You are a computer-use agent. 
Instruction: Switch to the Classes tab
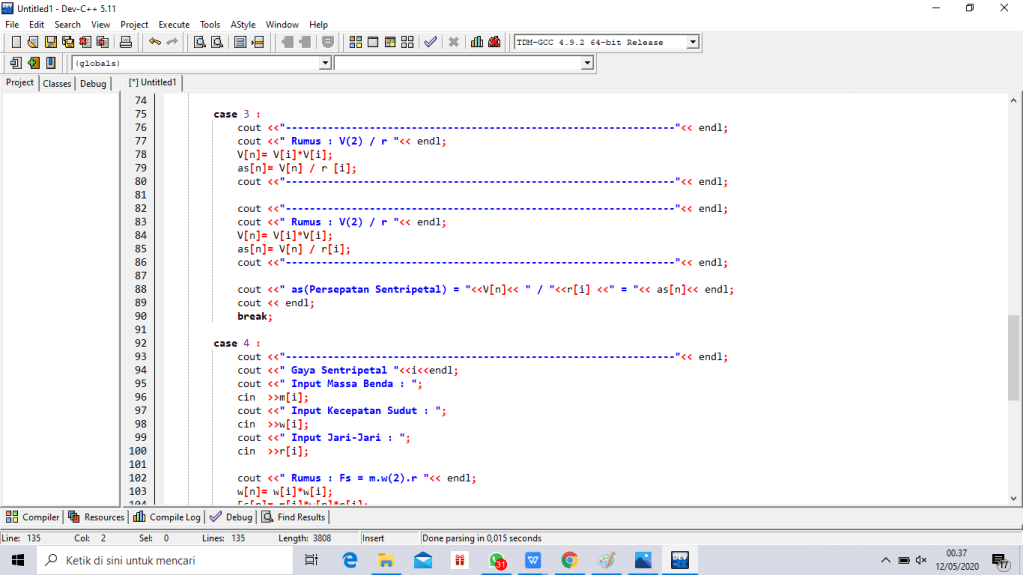click(x=57, y=83)
